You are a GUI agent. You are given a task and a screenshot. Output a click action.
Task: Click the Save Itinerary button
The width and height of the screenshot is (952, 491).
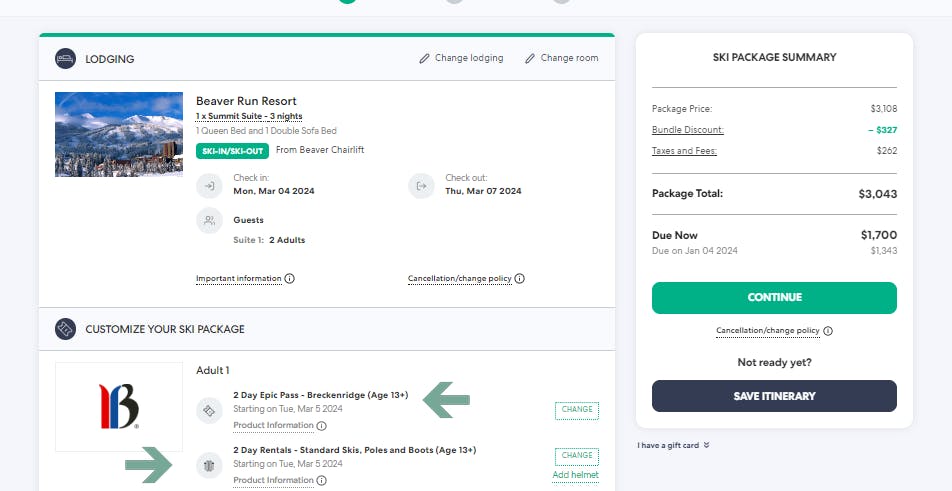tap(774, 396)
